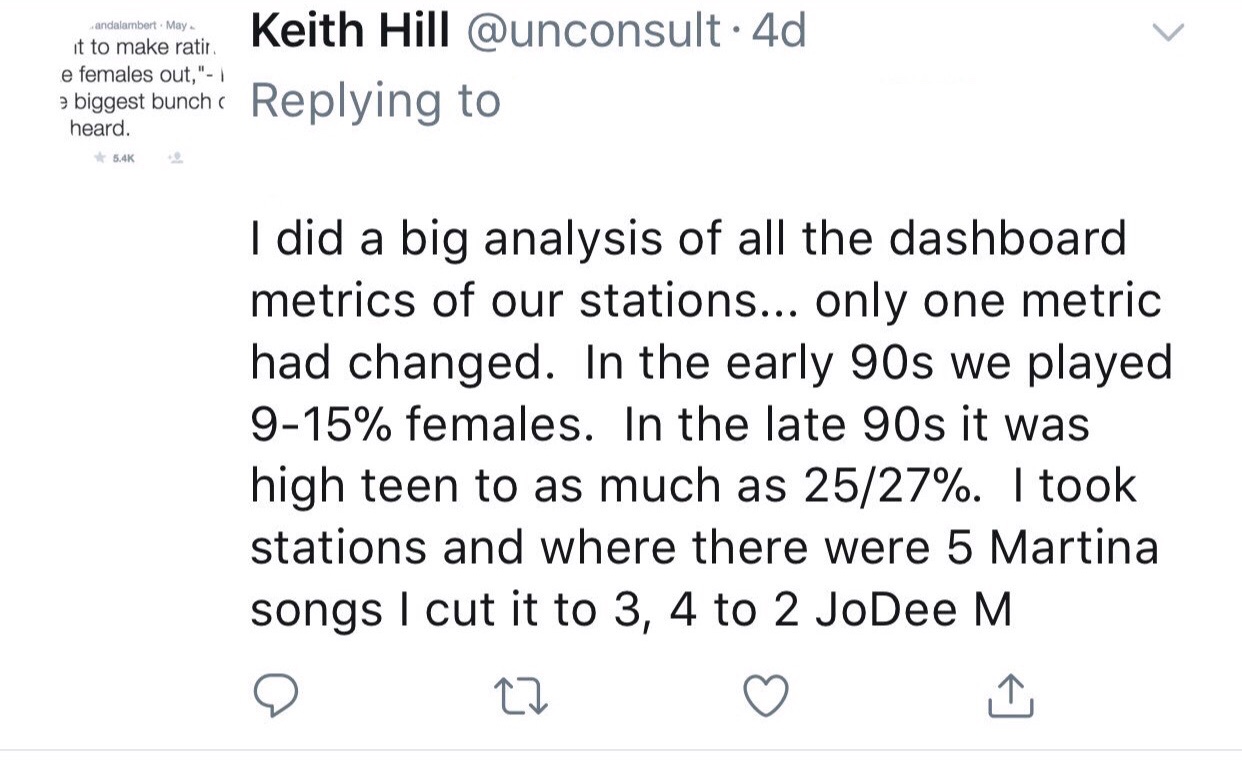
Task: Click the add-person icon in avatar image
Action: tap(176, 158)
